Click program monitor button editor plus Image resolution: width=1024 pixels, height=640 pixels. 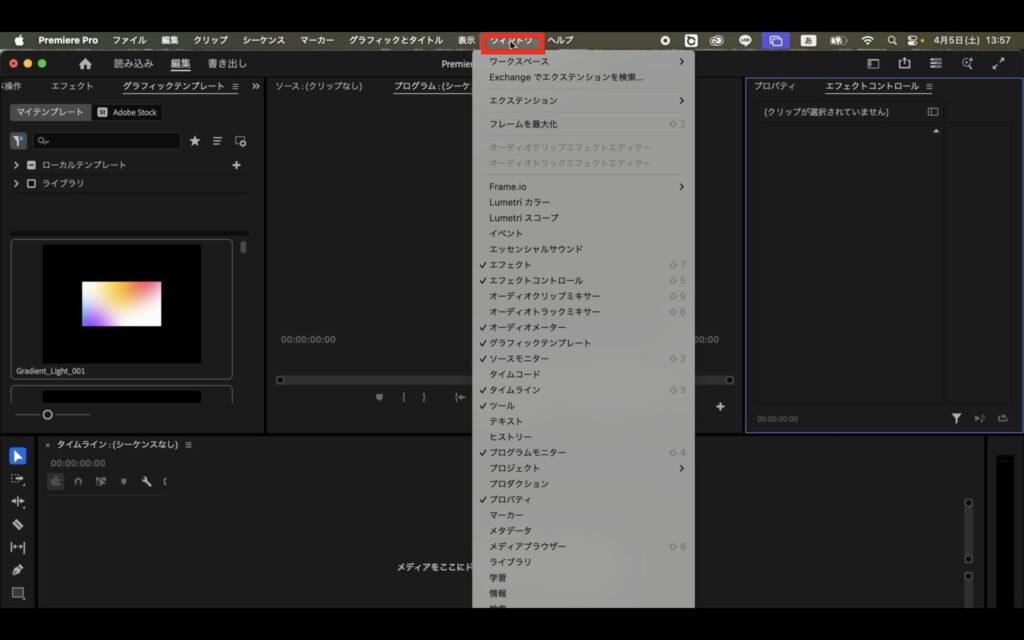click(x=720, y=406)
